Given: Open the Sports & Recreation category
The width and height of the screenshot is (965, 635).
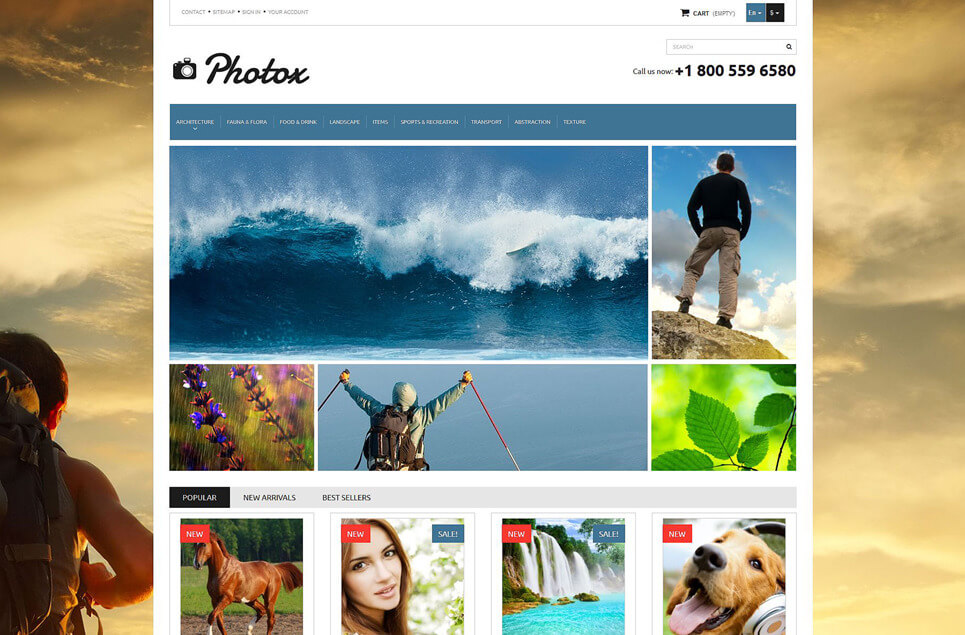Looking at the screenshot, I should pyautogui.click(x=430, y=122).
